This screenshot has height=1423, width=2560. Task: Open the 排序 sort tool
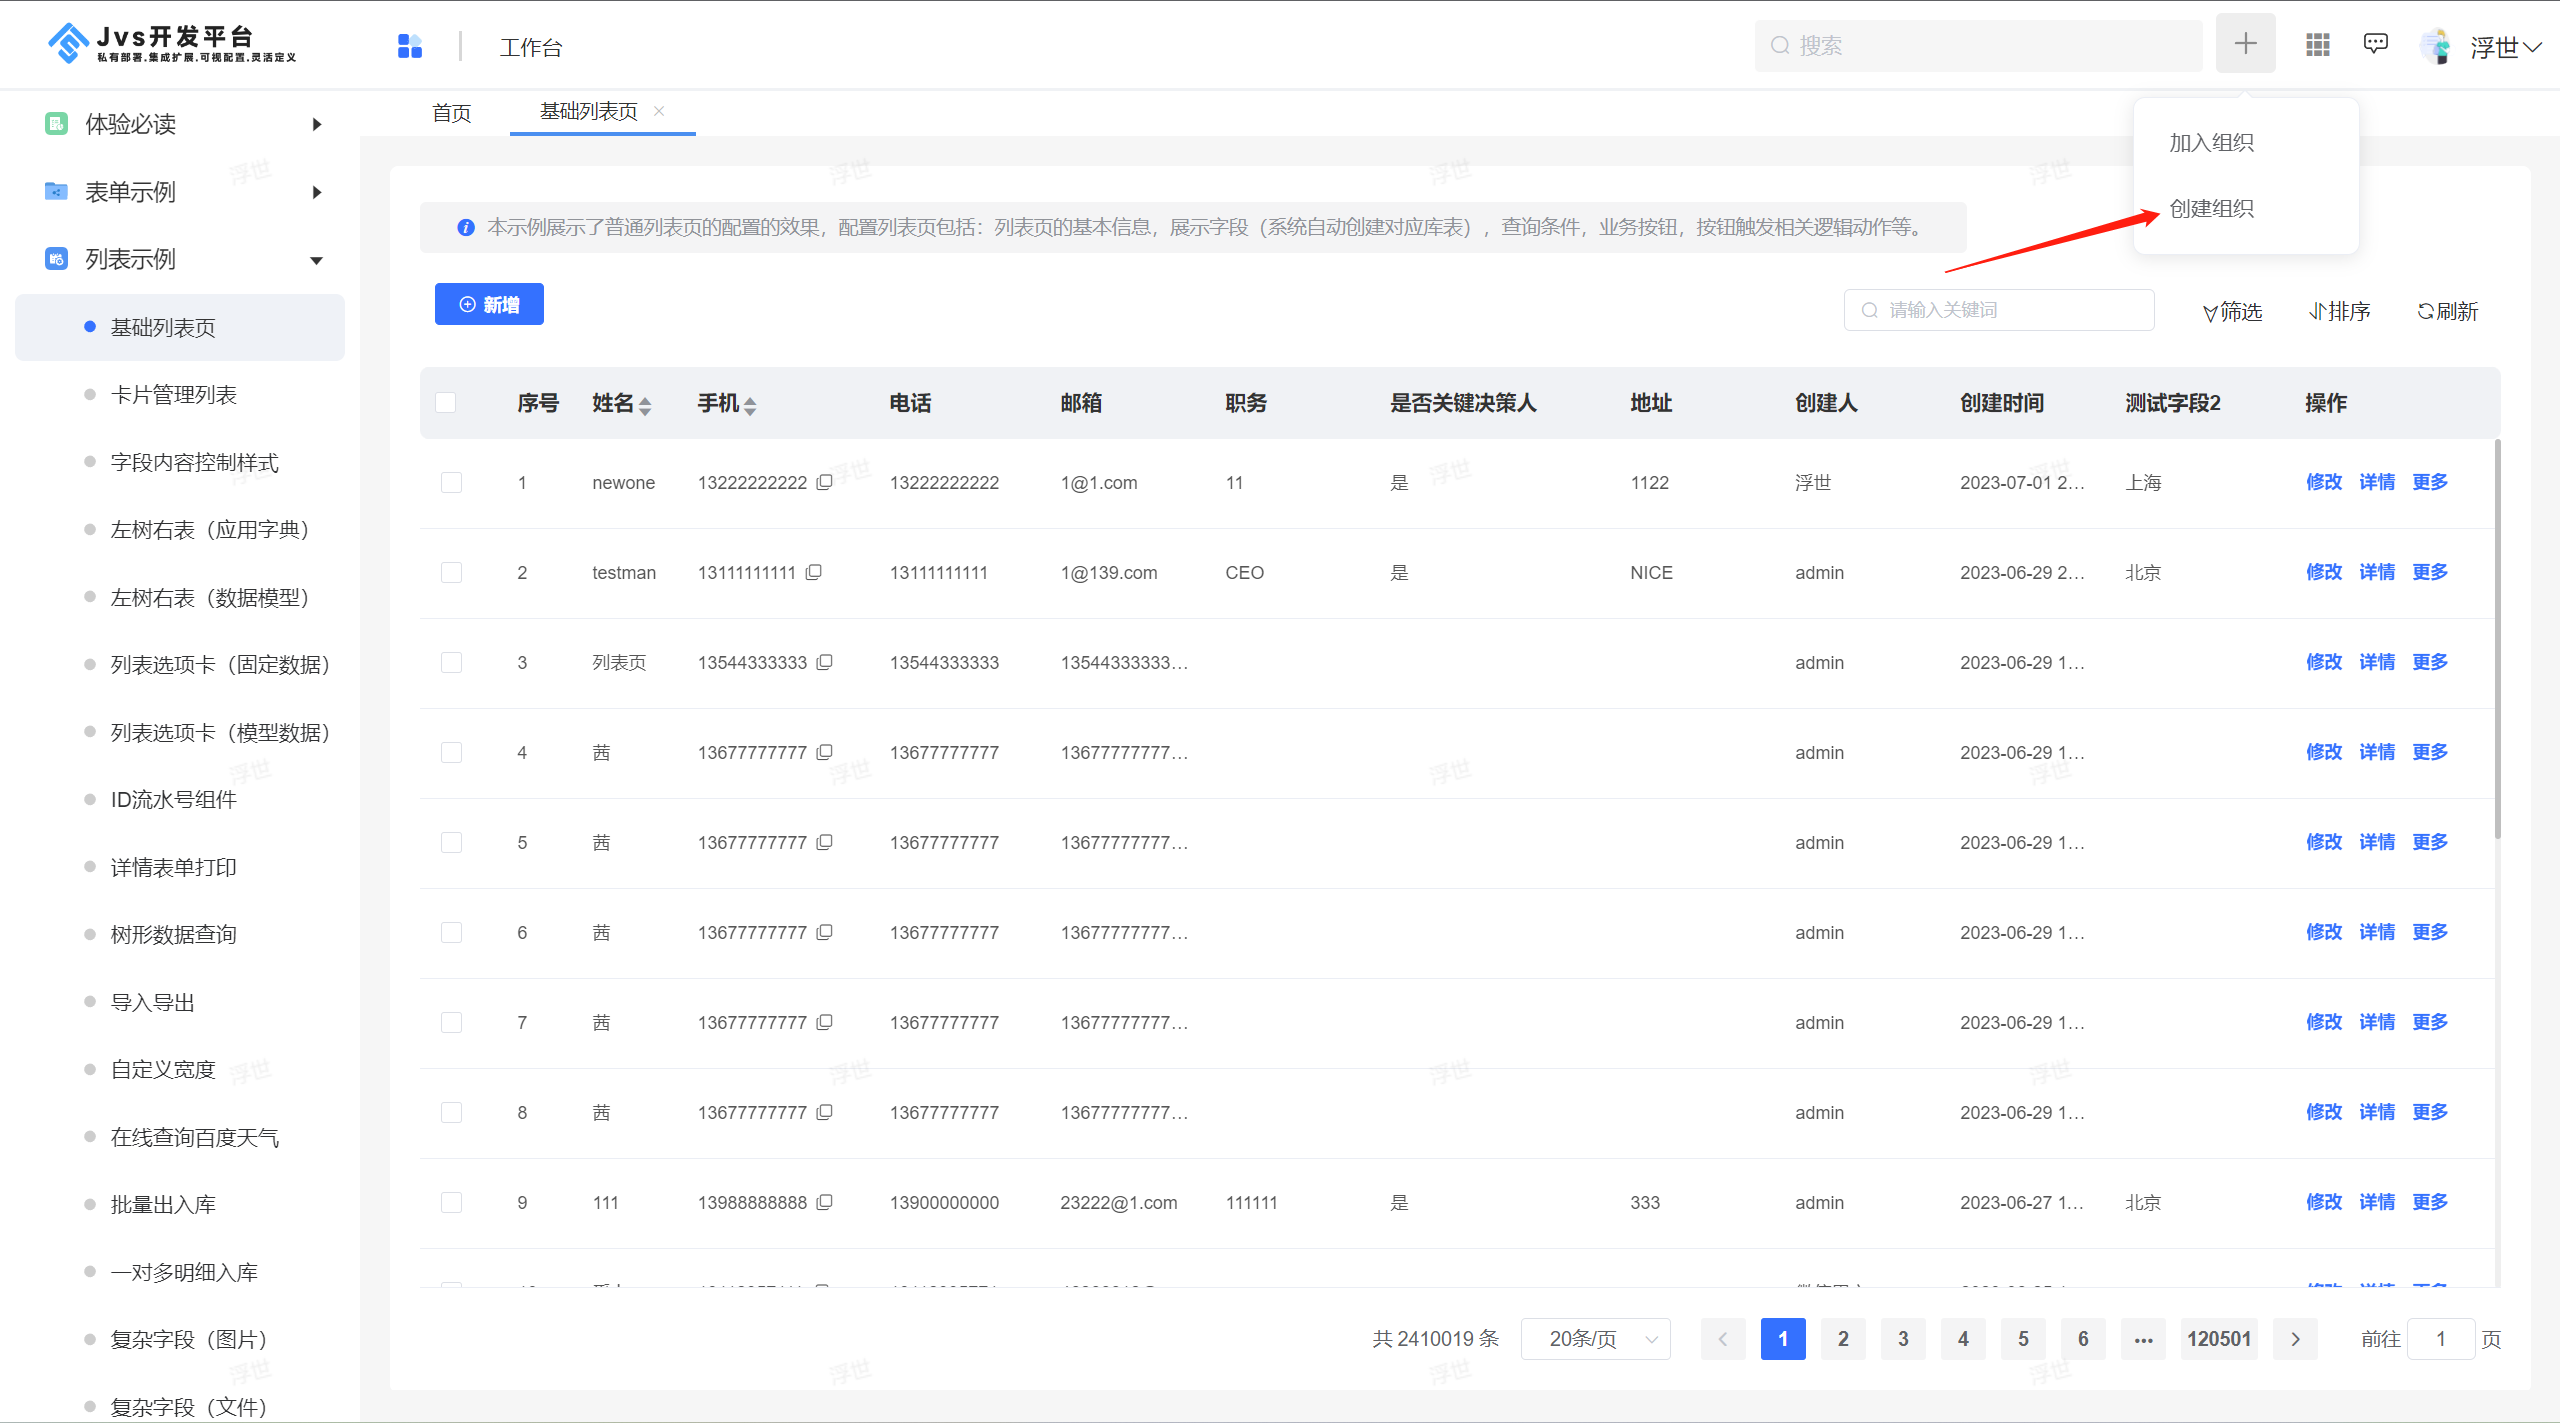(2339, 311)
